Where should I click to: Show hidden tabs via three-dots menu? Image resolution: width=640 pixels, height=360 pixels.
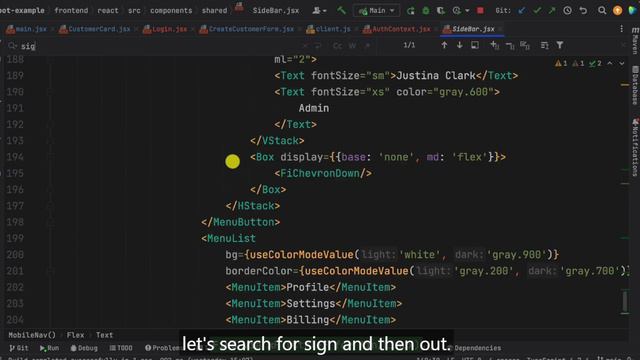[621, 29]
